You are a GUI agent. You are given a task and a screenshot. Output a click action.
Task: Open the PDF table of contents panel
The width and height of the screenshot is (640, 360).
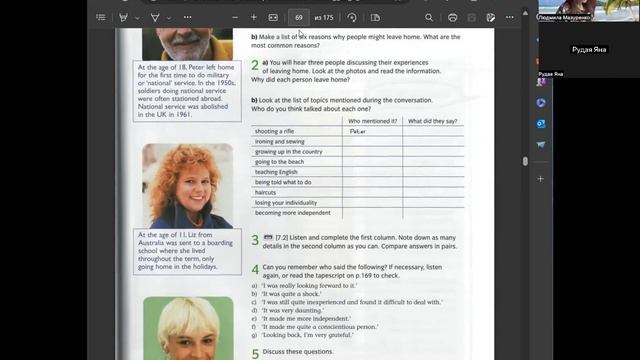point(100,18)
